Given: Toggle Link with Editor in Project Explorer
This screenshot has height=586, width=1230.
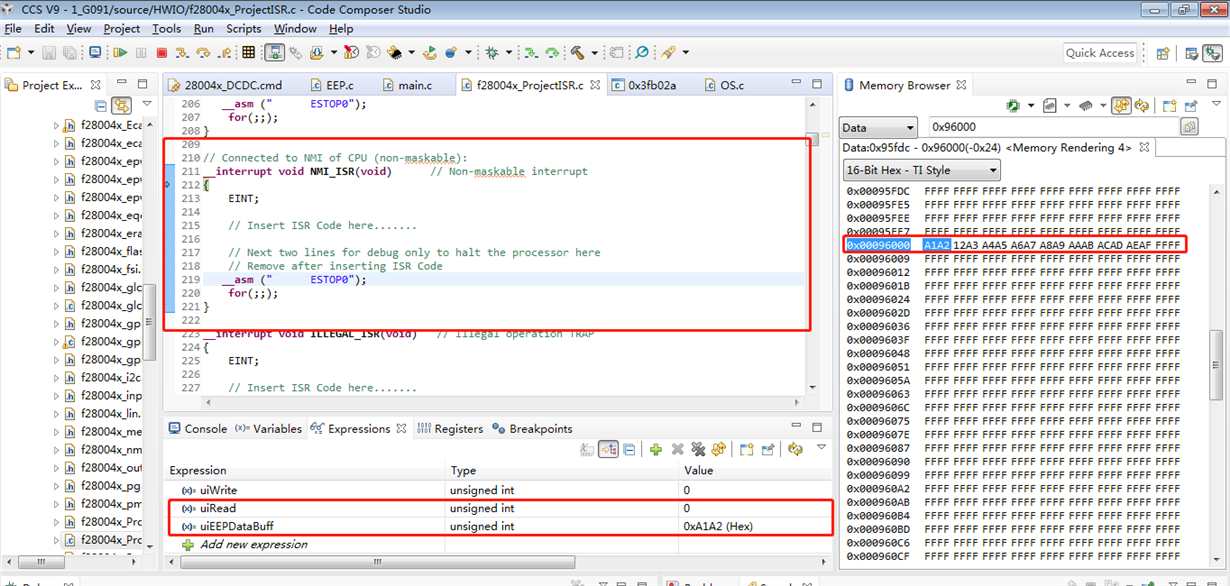Looking at the screenshot, I should point(121,105).
